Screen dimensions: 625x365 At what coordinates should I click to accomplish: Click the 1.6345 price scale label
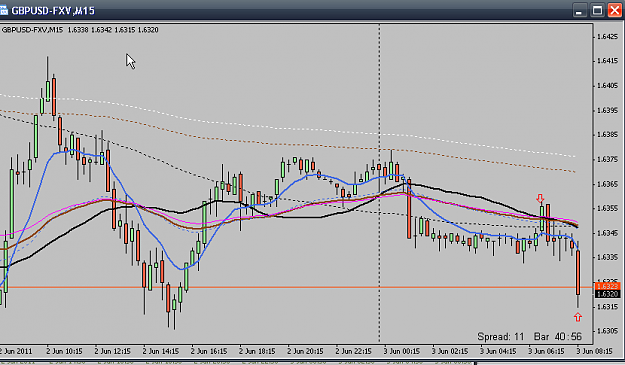pyautogui.click(x=607, y=233)
